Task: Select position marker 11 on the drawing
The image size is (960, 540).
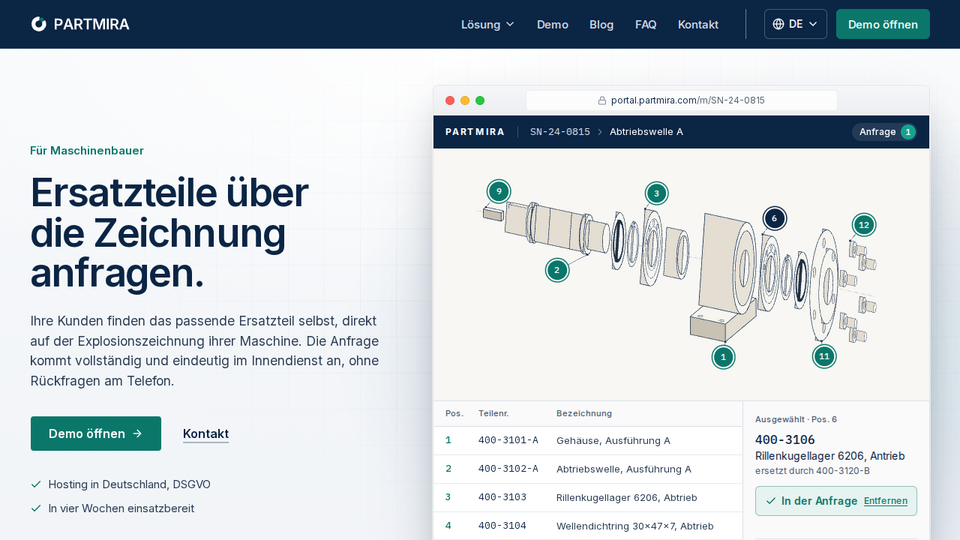Action: click(x=824, y=356)
